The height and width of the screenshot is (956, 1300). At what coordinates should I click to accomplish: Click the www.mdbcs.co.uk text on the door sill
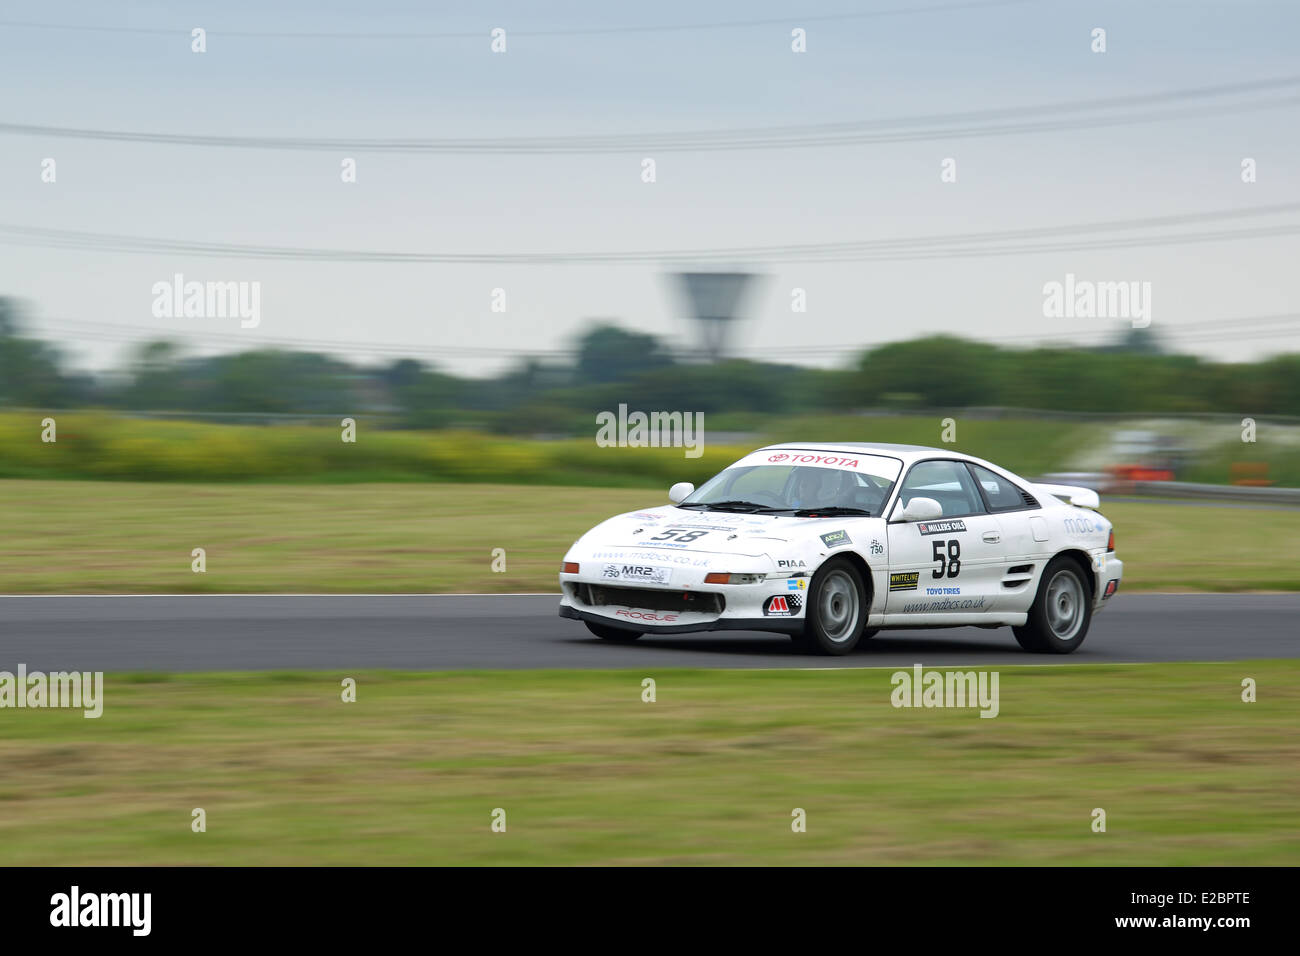944,605
